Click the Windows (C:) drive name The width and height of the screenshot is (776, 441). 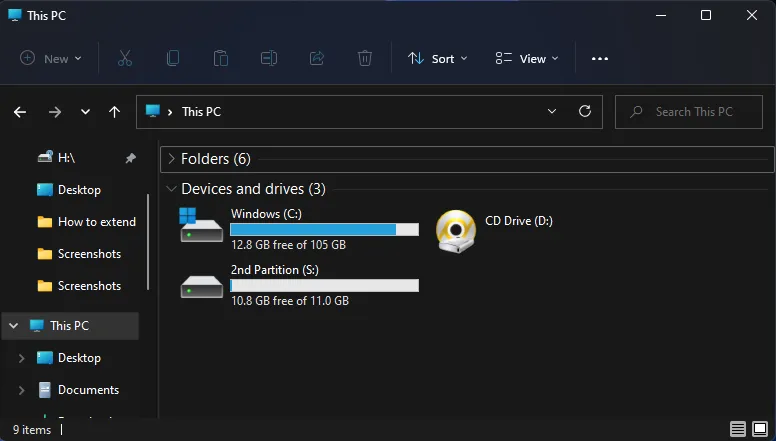coord(266,214)
